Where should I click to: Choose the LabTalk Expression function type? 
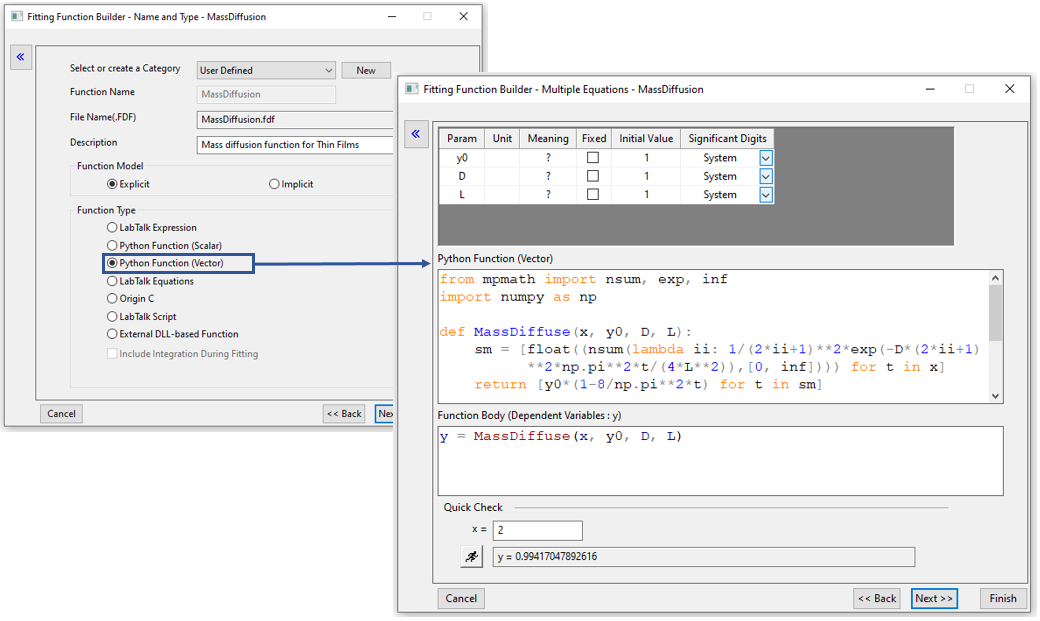[x=112, y=228]
